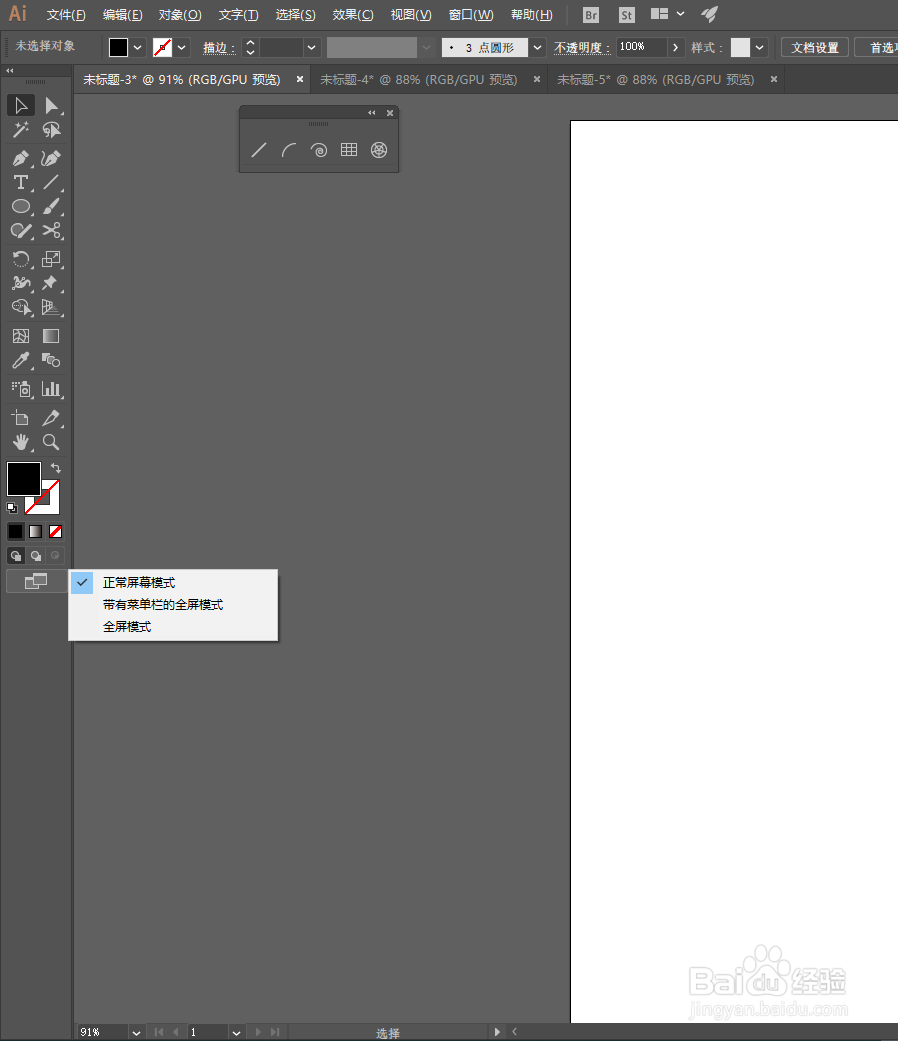Select the Zoom tool
Screen dimensions: 898x1041
pyautogui.click(x=51, y=442)
